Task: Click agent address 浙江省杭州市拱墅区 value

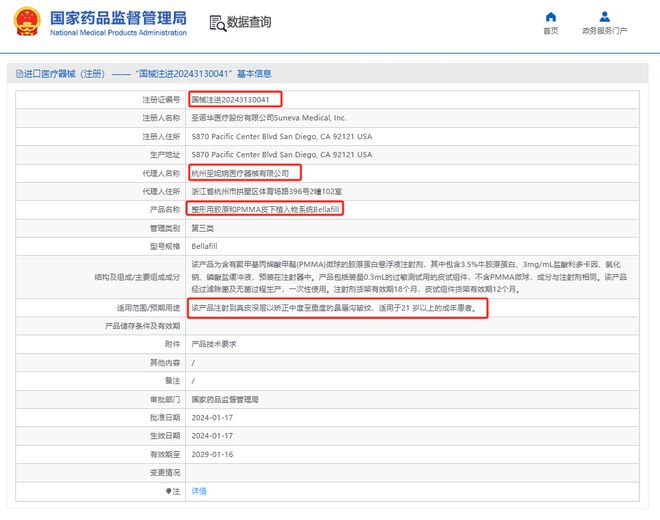Action: pos(266,192)
